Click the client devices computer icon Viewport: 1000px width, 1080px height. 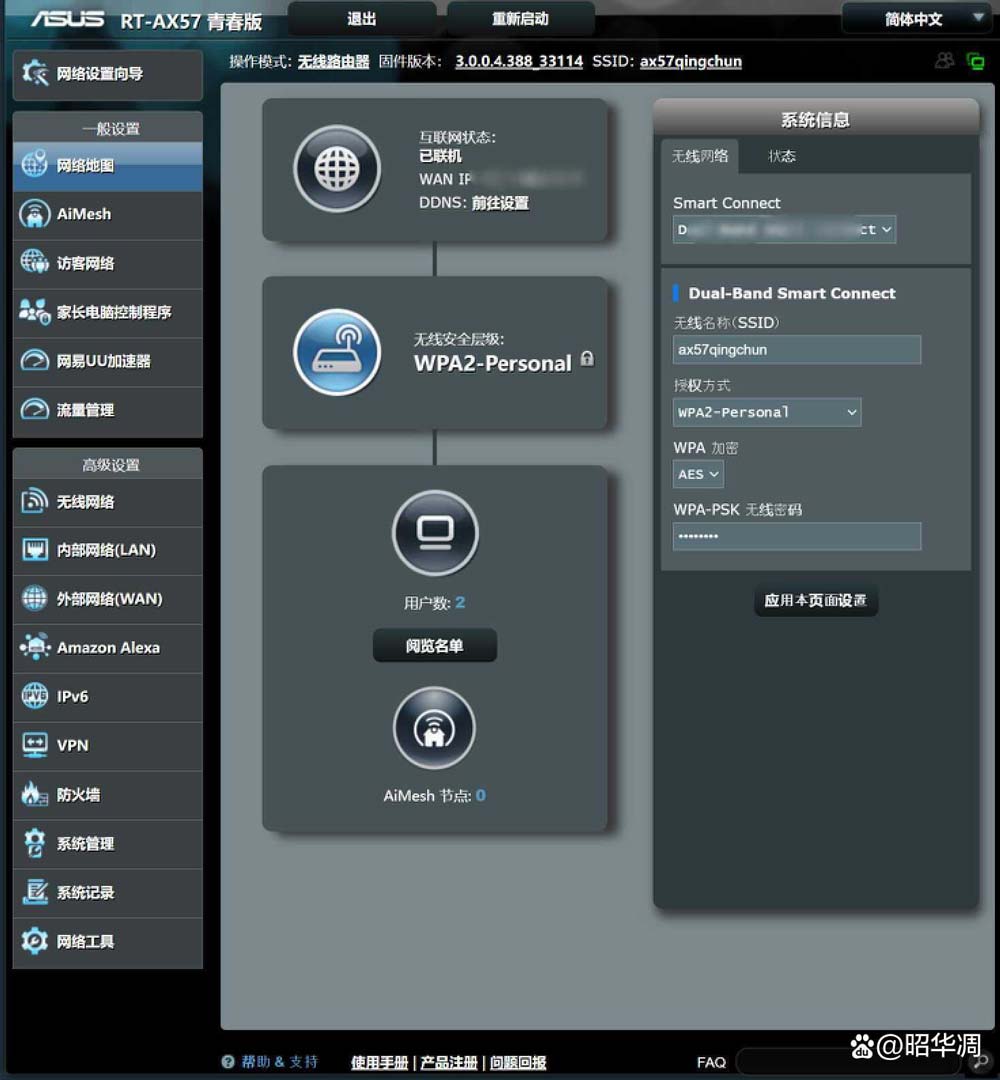tap(435, 532)
